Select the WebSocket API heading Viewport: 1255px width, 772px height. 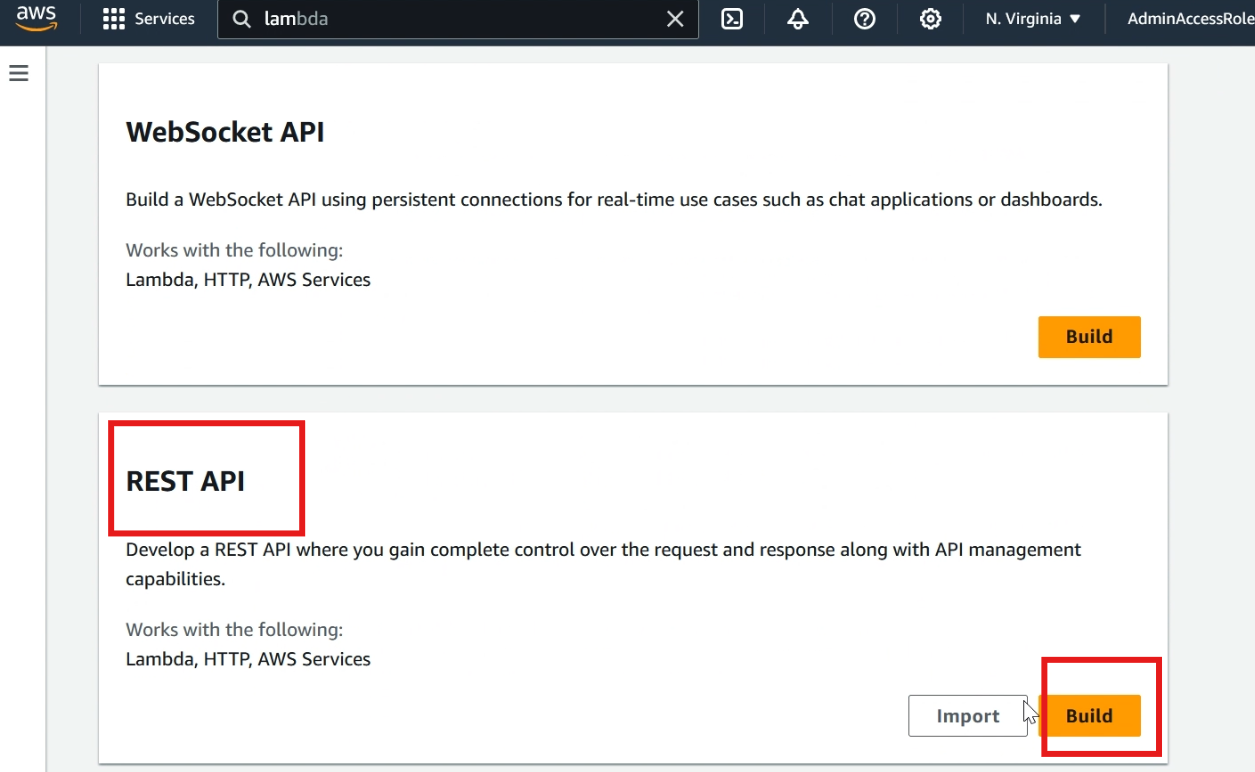pyautogui.click(x=225, y=132)
